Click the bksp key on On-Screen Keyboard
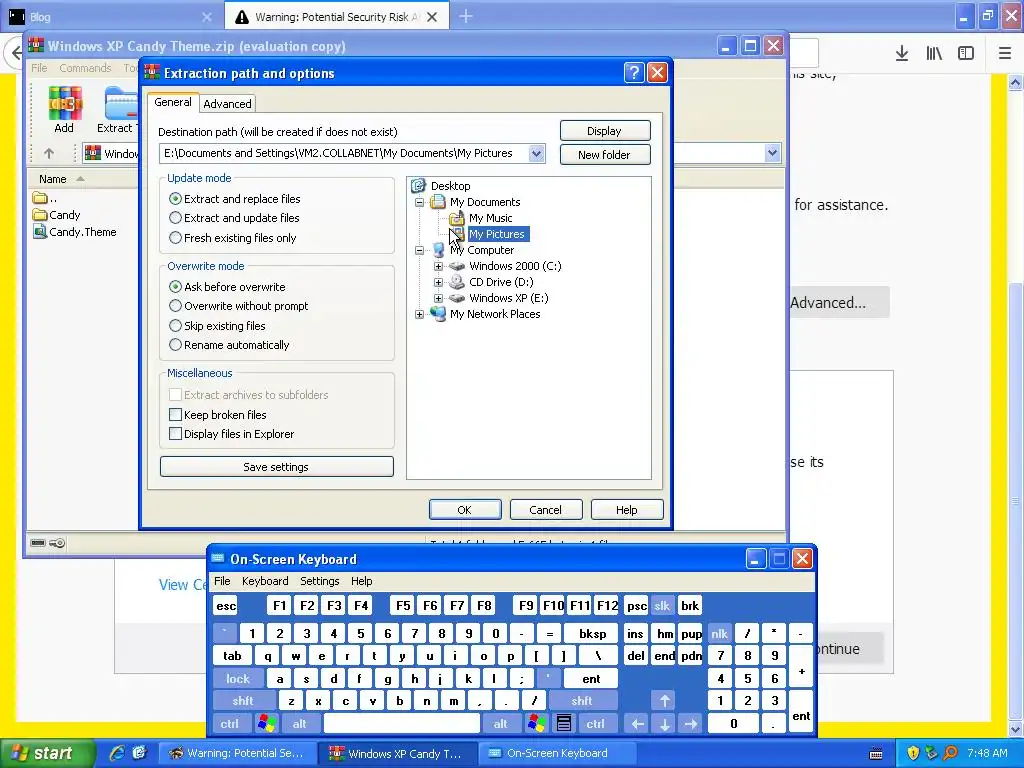Screen dimensions: 1024x768 point(592,633)
